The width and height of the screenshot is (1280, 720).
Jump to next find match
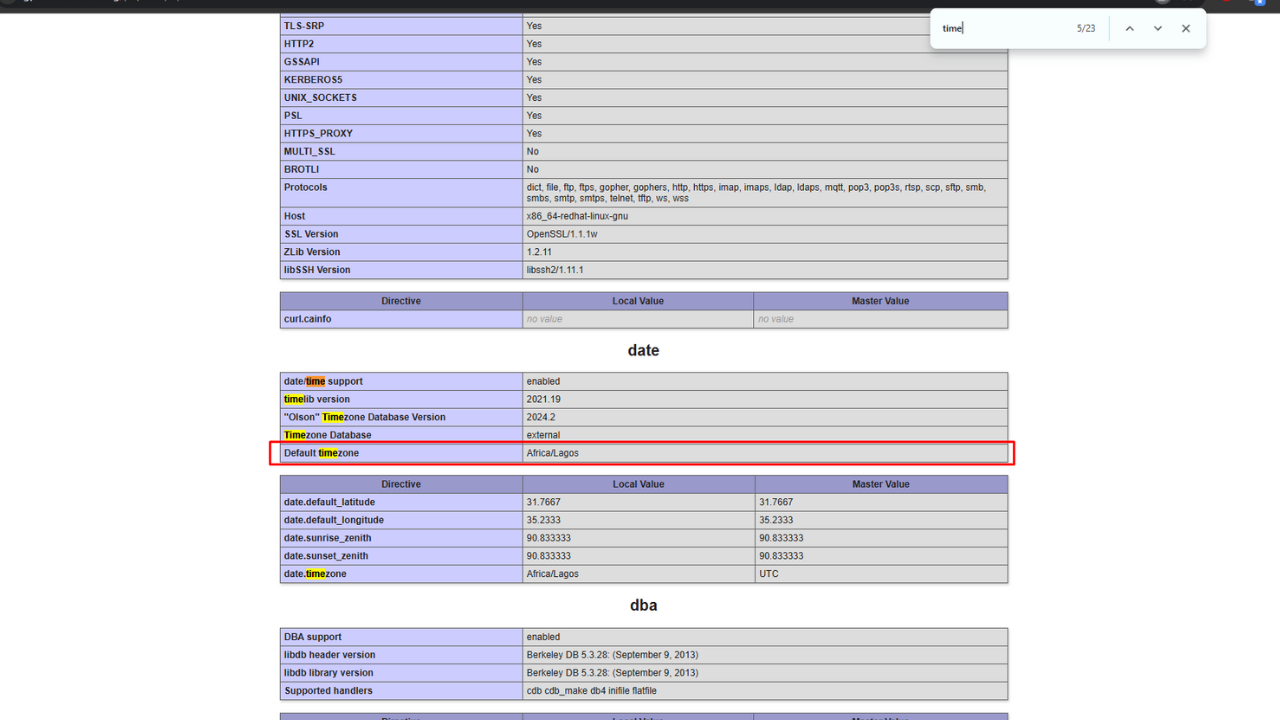tap(1157, 29)
